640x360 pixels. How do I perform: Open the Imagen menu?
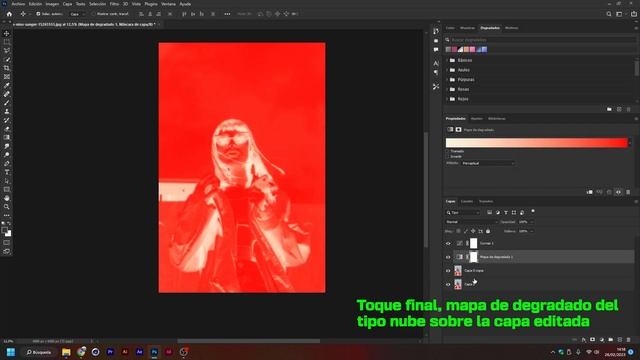click(52, 4)
